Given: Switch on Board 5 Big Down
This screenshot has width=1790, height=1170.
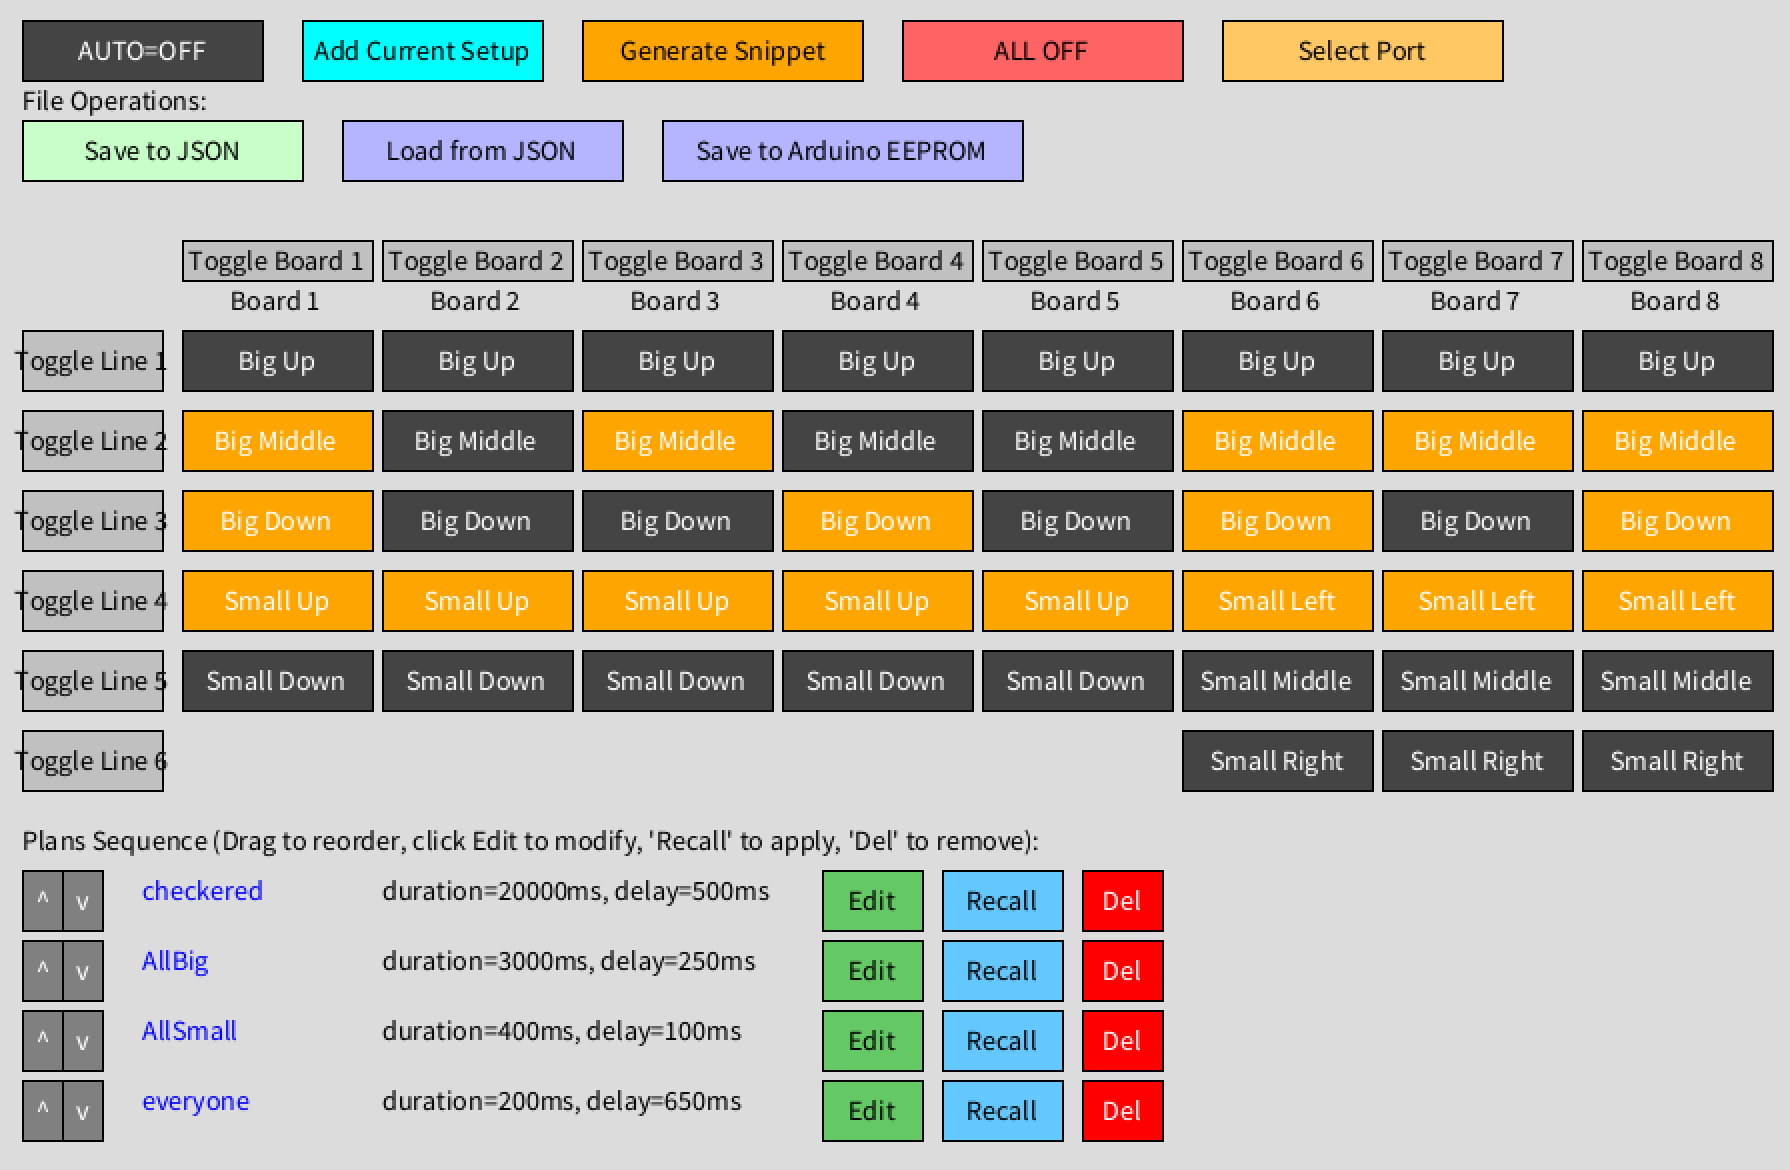Looking at the screenshot, I should (1077, 521).
